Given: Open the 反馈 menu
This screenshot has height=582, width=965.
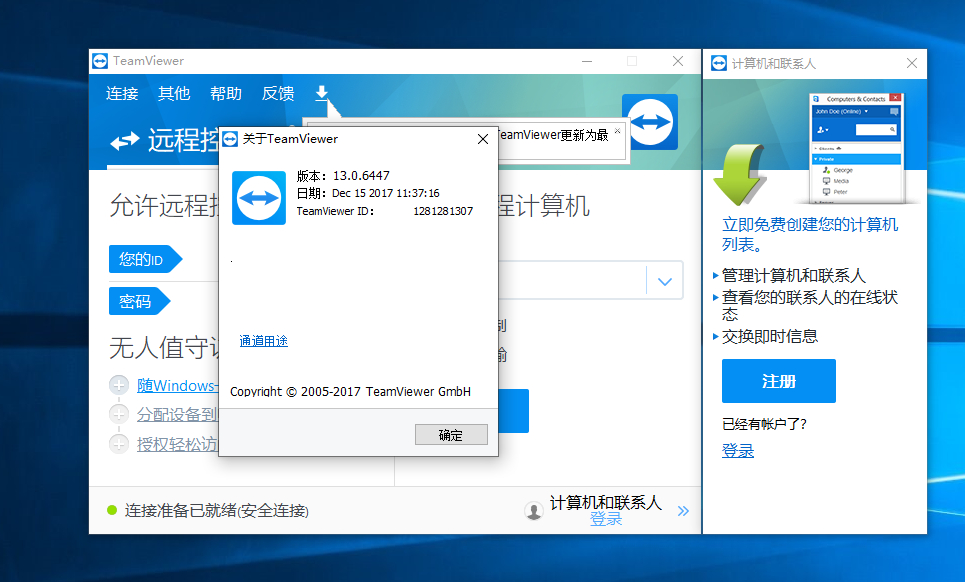Looking at the screenshot, I should click(278, 94).
